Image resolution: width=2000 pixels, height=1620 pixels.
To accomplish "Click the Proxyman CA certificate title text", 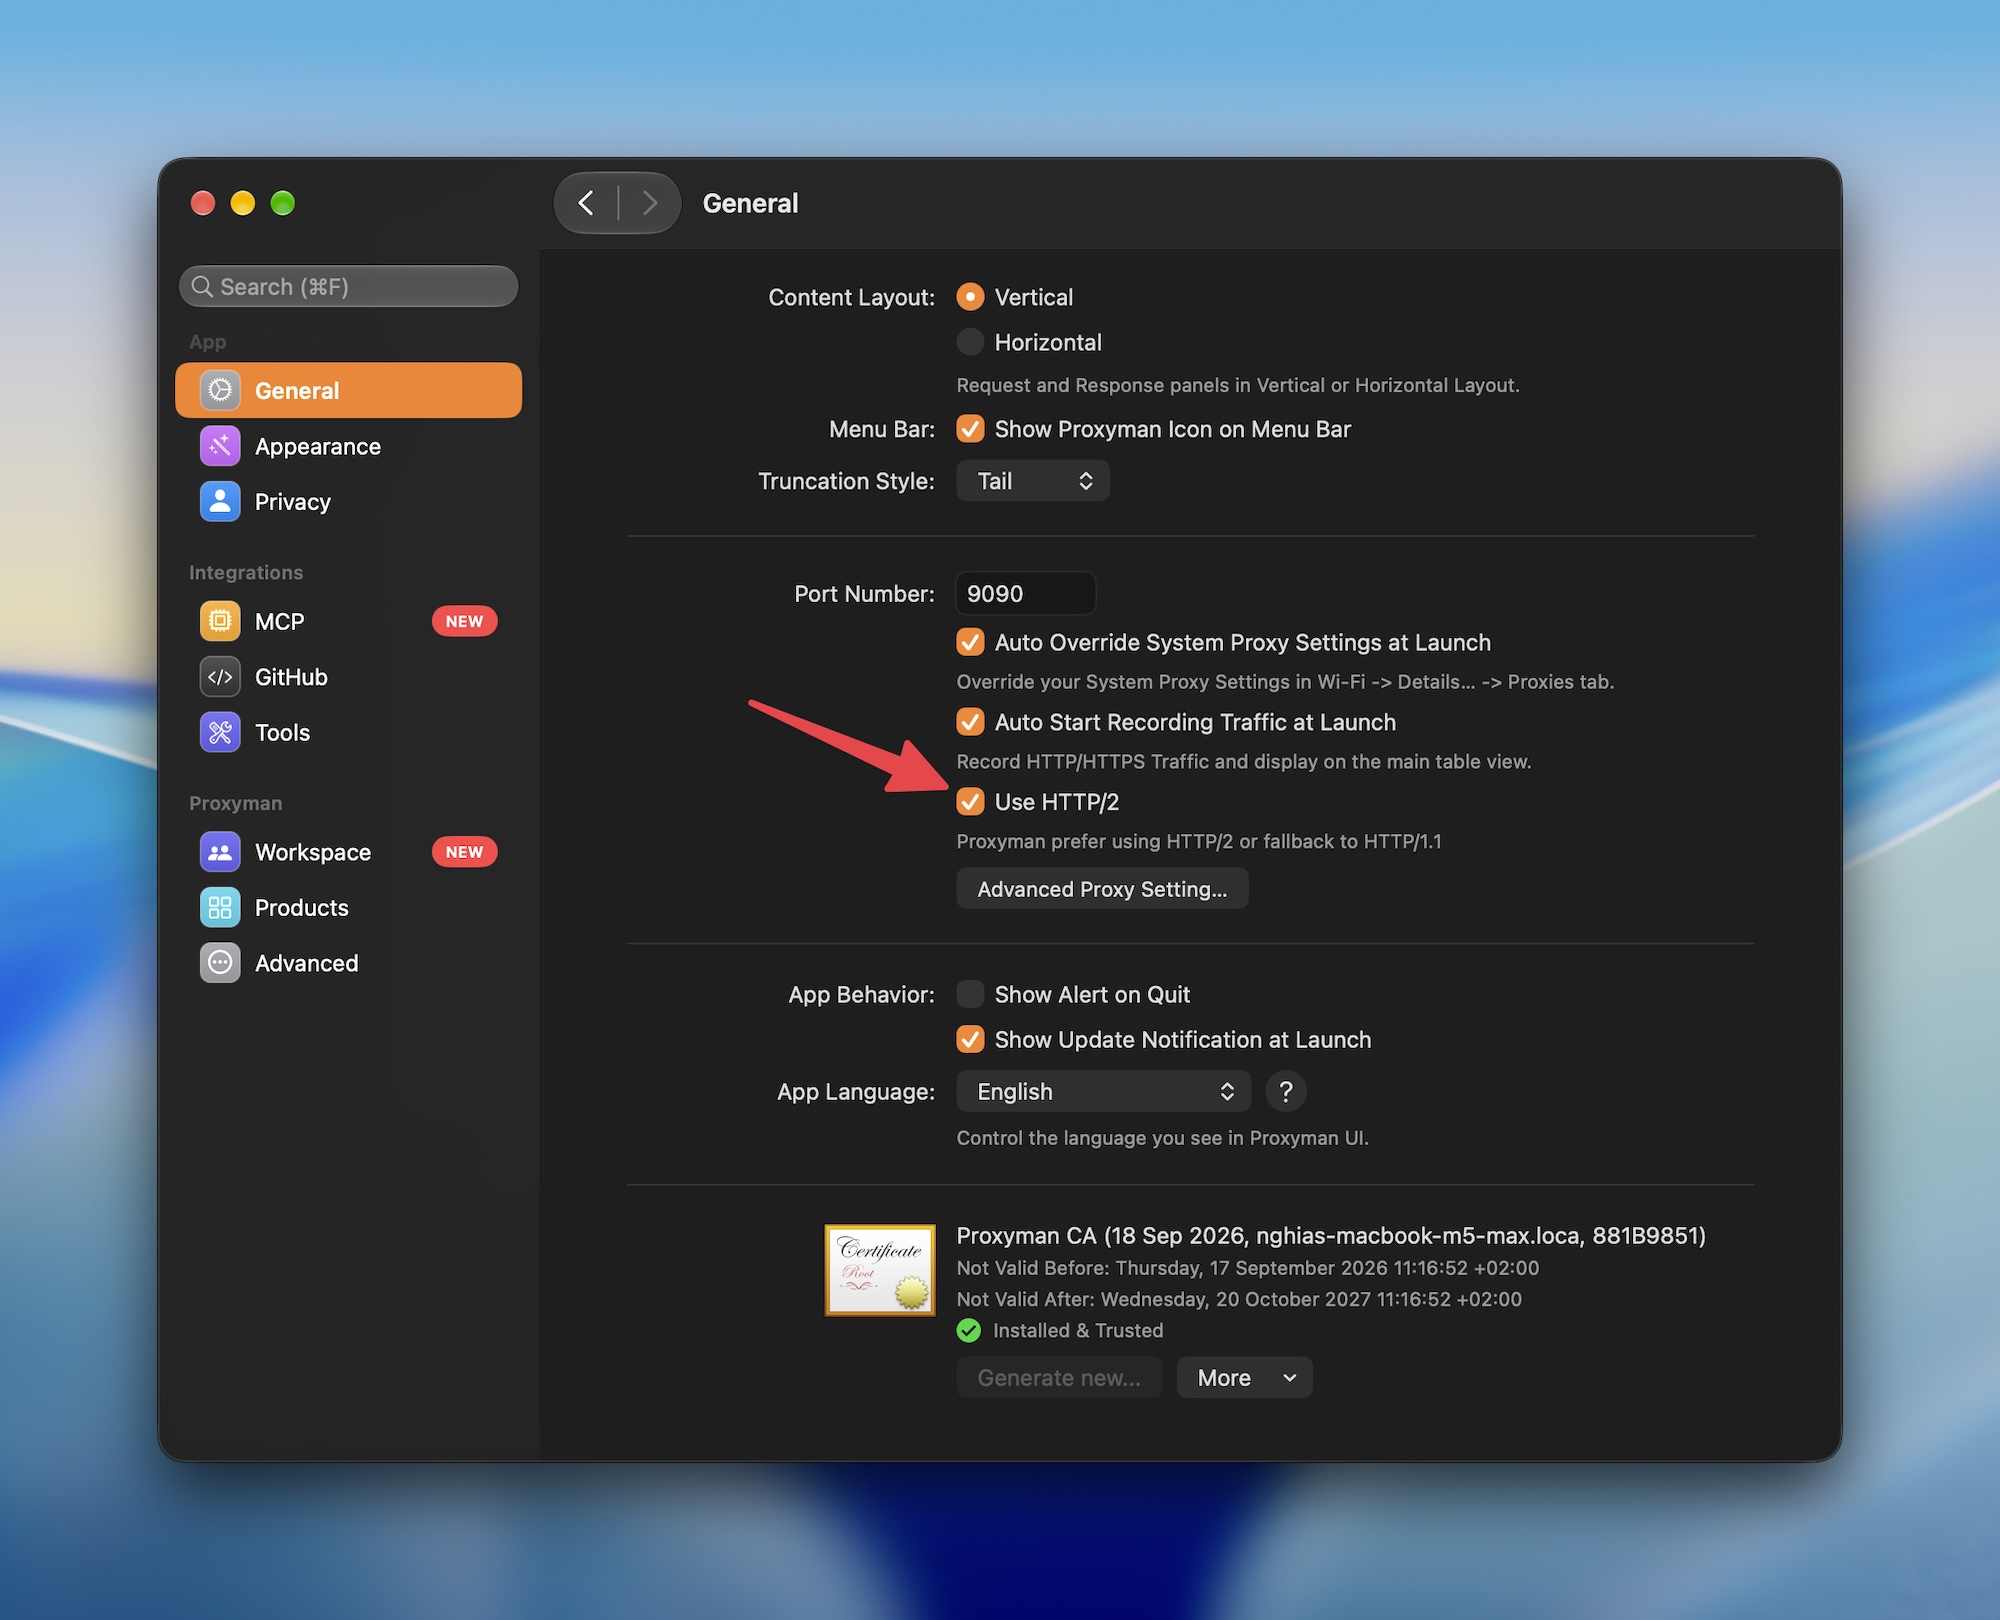I will pos(1331,1235).
